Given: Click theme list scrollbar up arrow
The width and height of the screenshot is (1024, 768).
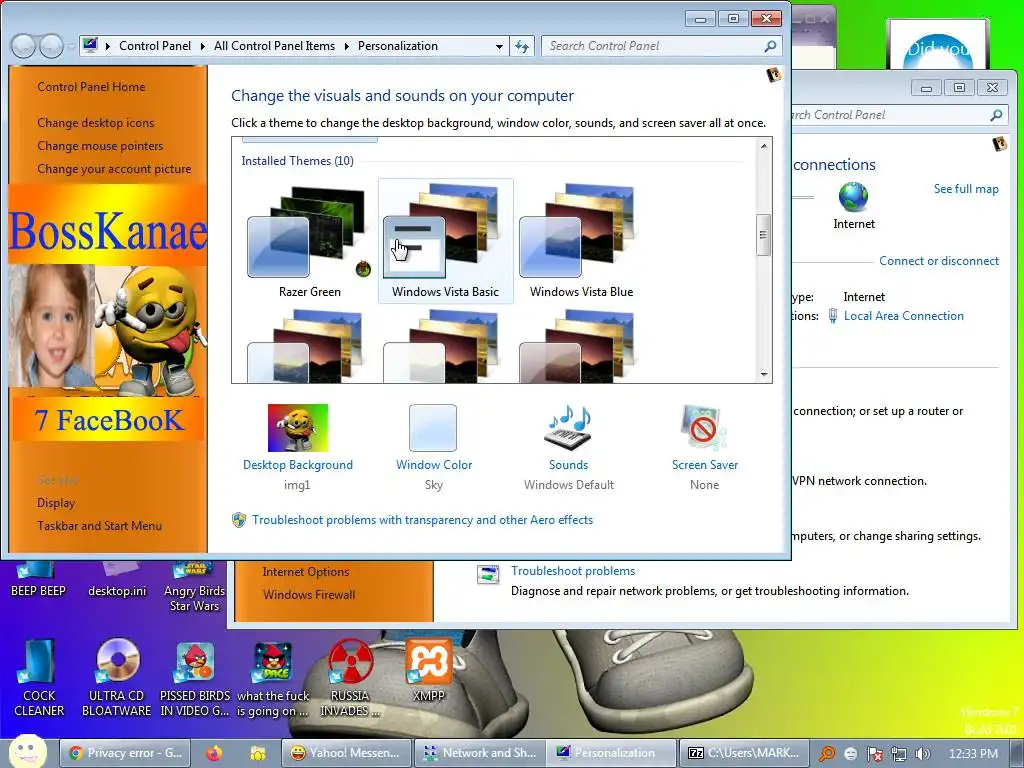Looking at the screenshot, I should coord(763,146).
